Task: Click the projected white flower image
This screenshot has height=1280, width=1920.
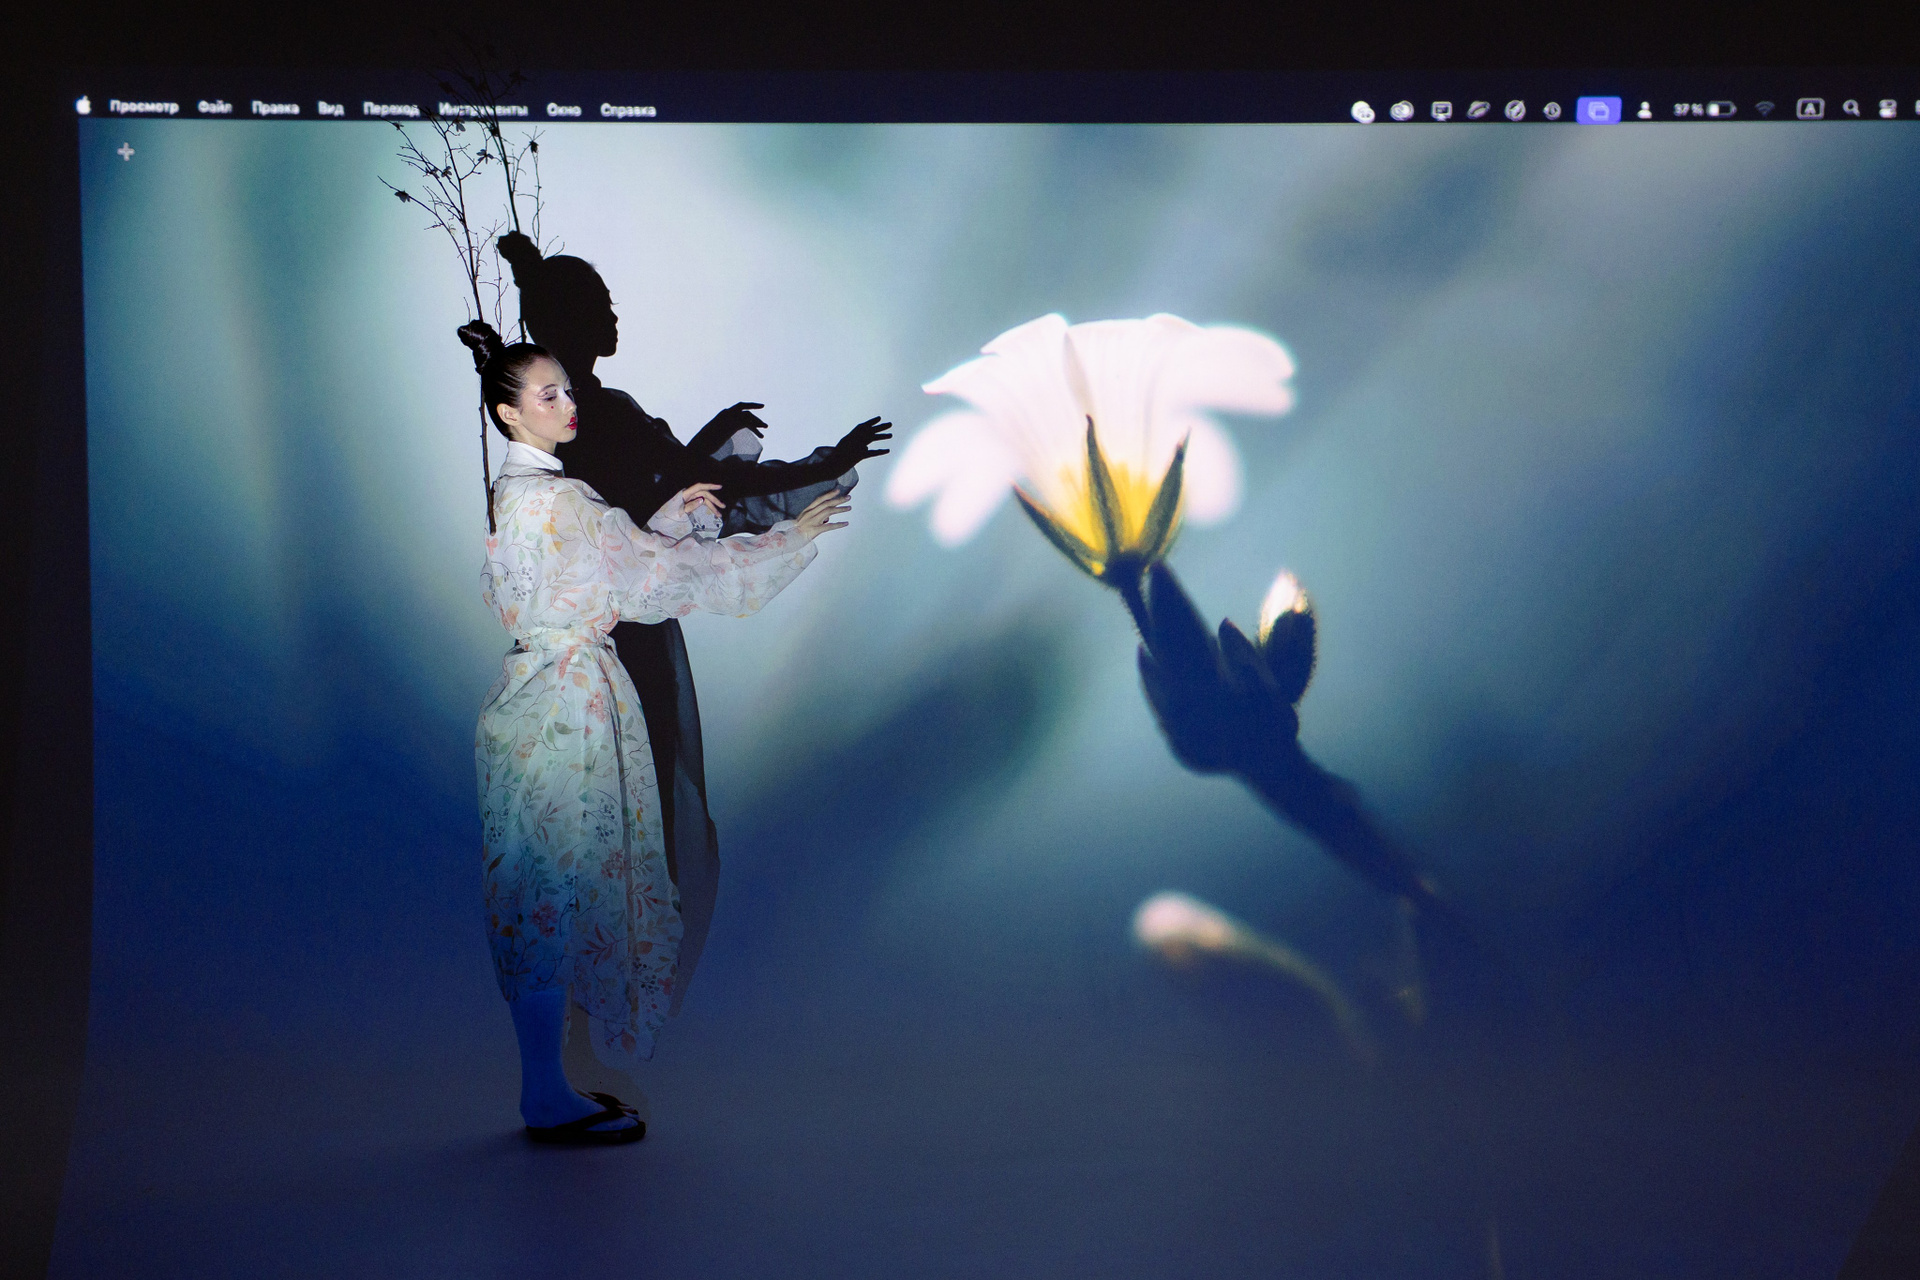Action: coord(1100,440)
